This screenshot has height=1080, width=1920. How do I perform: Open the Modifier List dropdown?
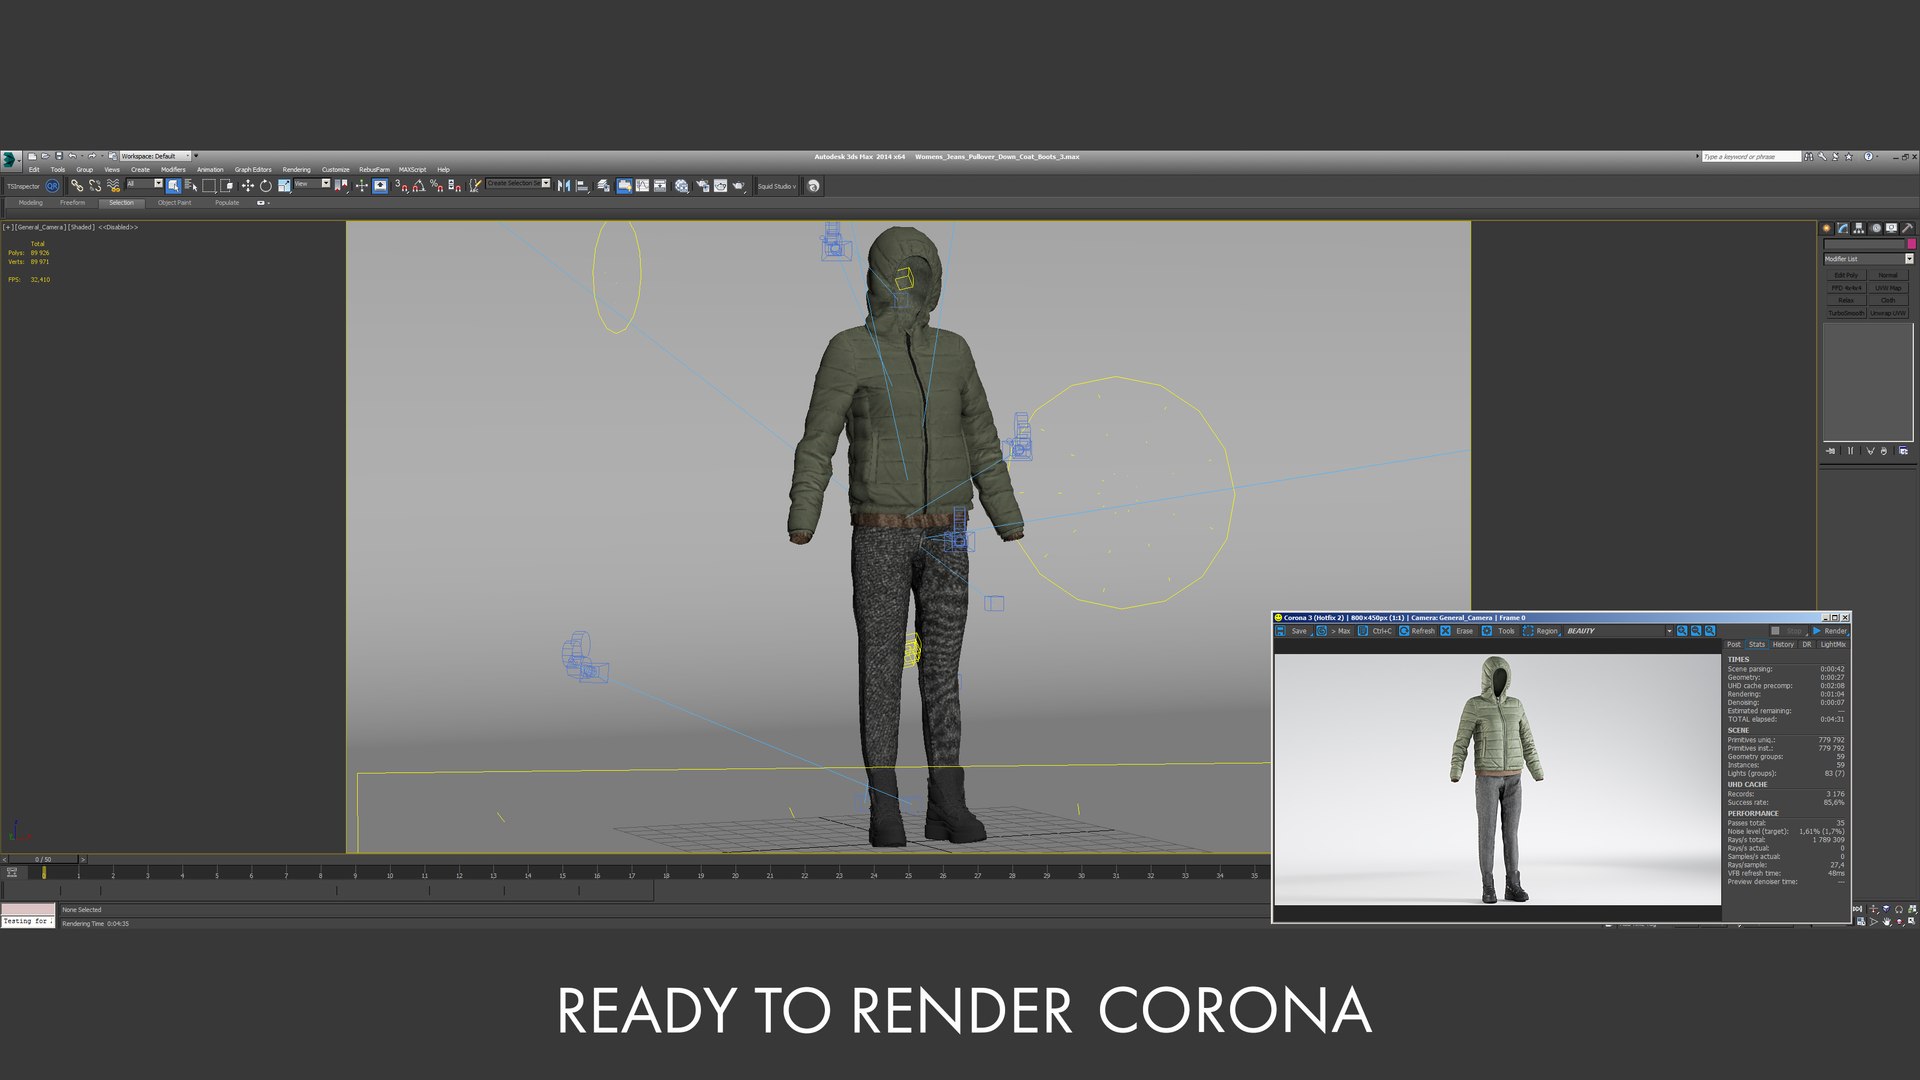(x=1868, y=259)
